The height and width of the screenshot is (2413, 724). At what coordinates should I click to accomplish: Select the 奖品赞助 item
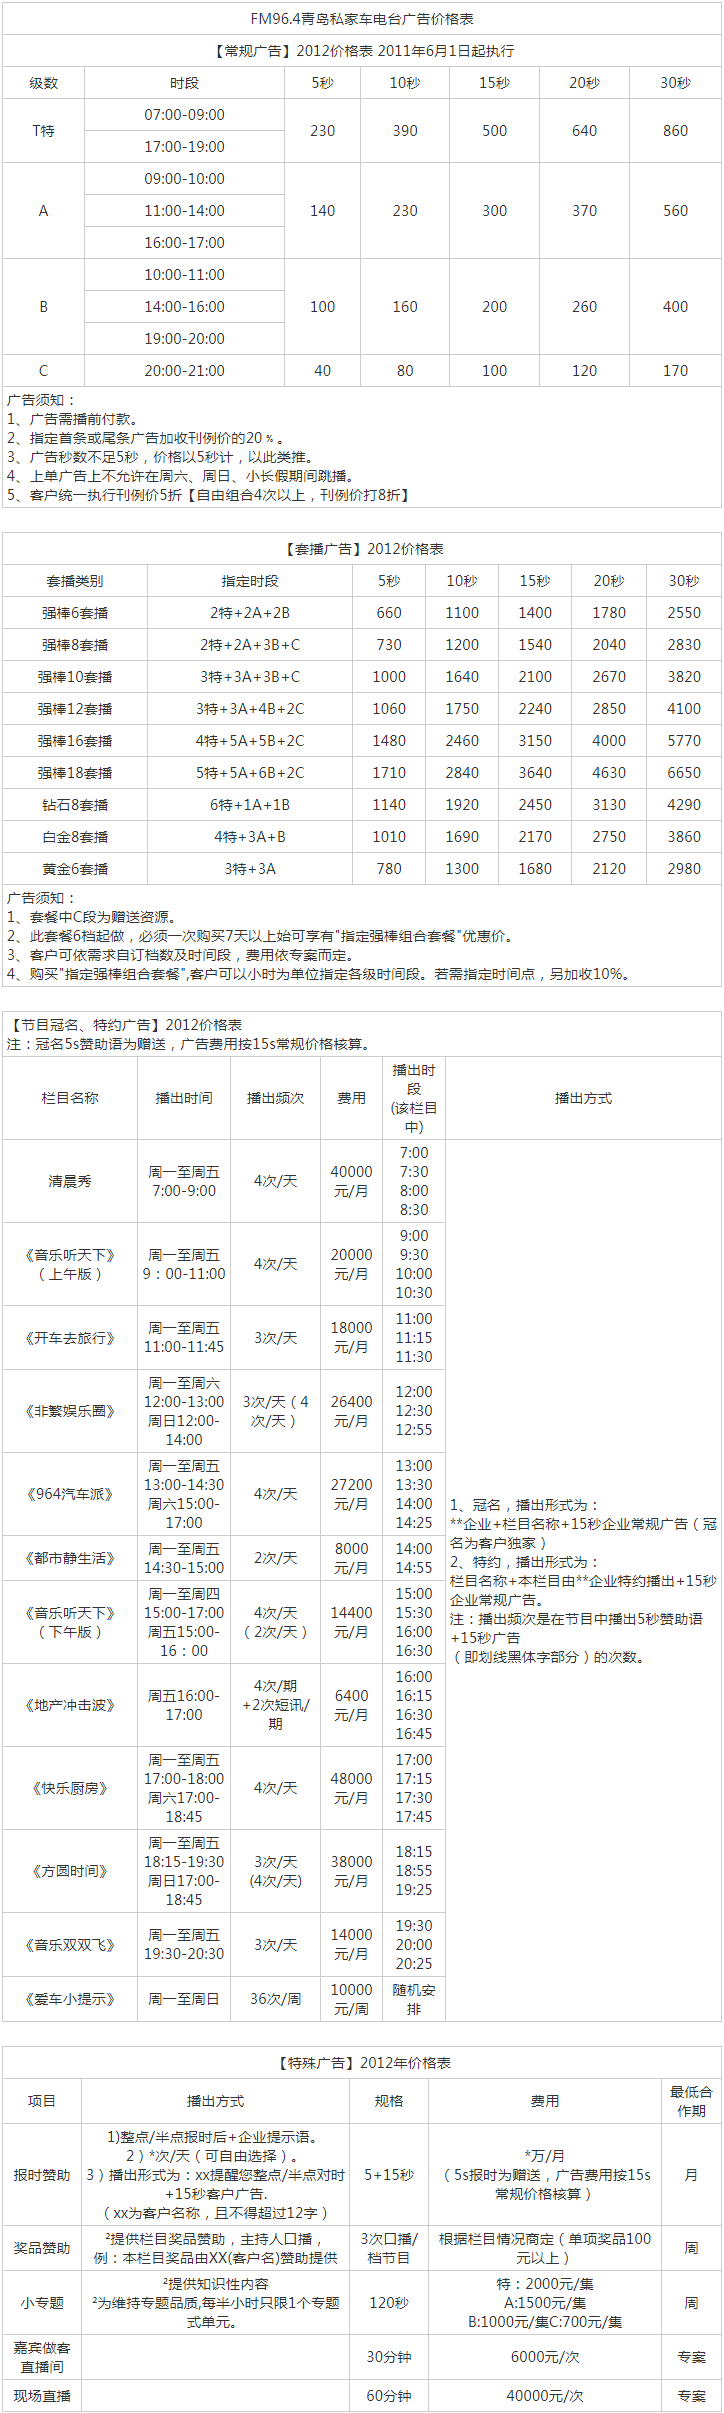point(42,2248)
